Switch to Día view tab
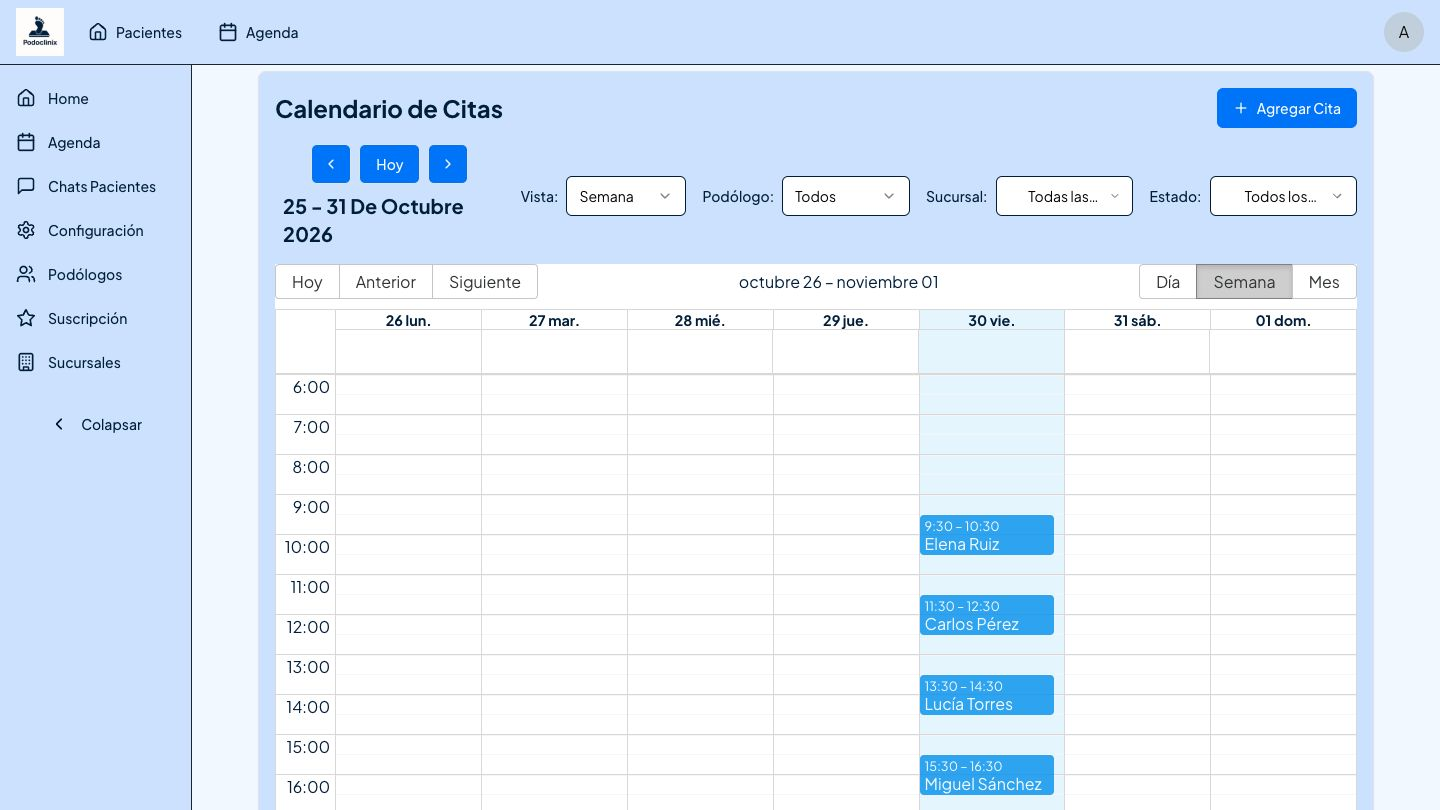Viewport: 1440px width, 810px height. [x=1168, y=282]
